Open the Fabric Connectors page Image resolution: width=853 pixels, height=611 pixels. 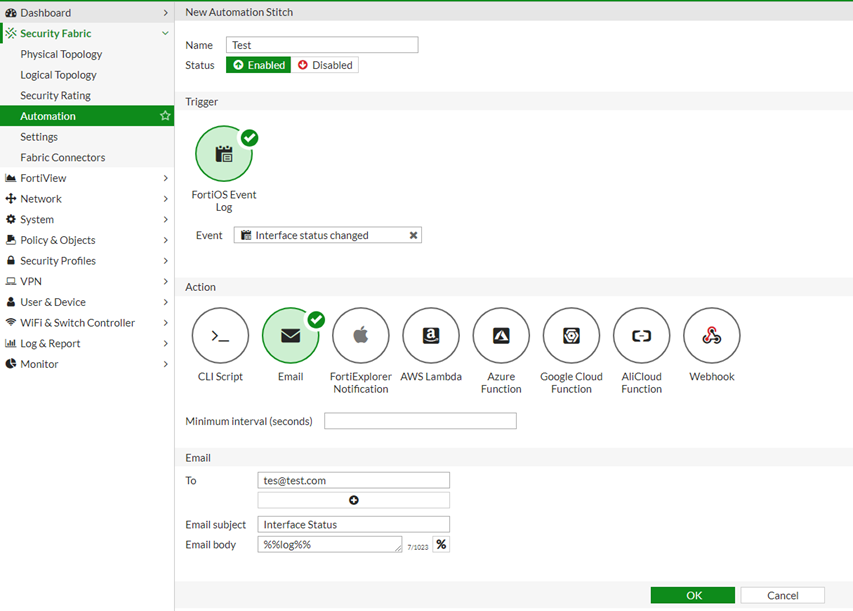[x=63, y=158]
